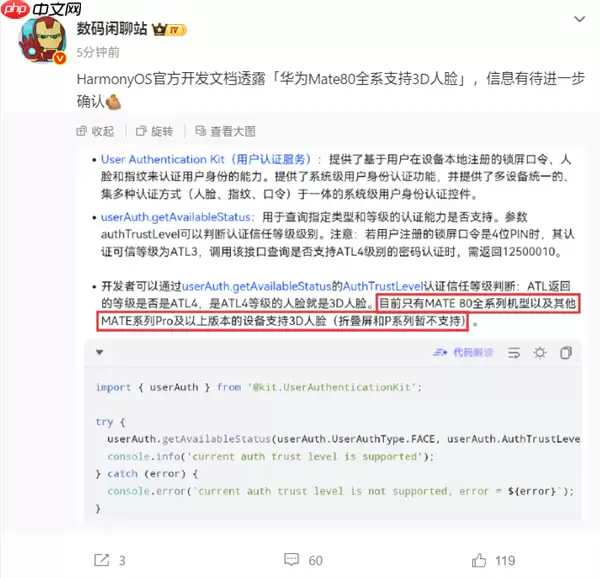Open the post options chevron menu
This screenshot has height=578, width=600.
[x=579, y=19]
